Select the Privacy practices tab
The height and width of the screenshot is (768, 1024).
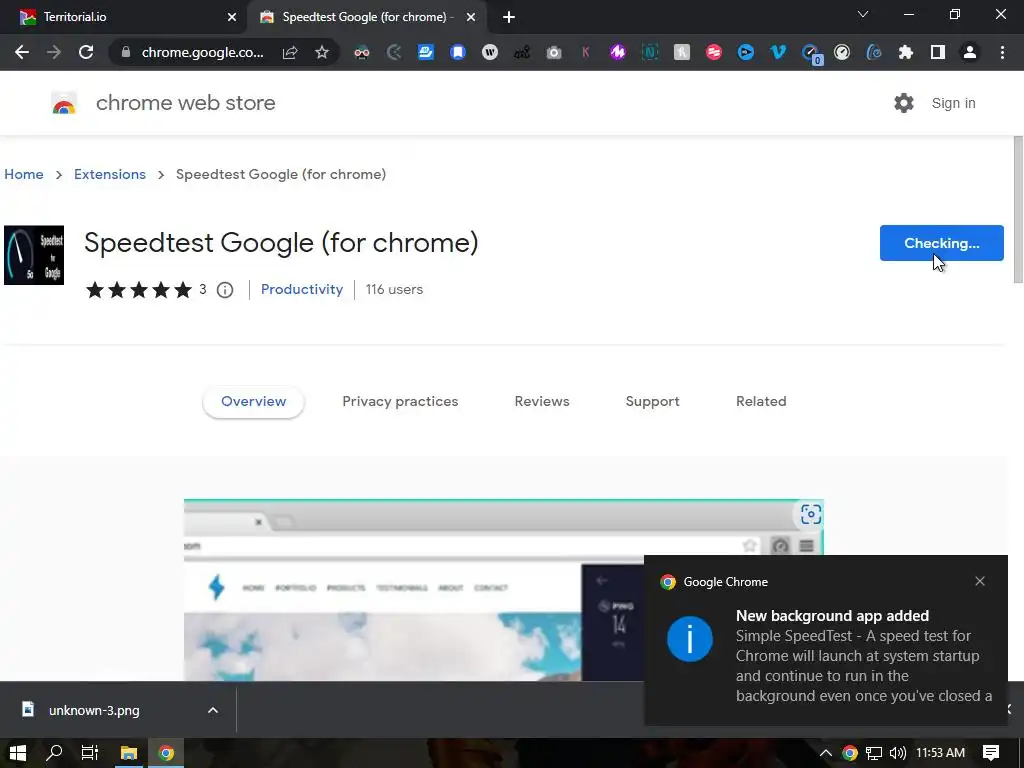pos(400,402)
